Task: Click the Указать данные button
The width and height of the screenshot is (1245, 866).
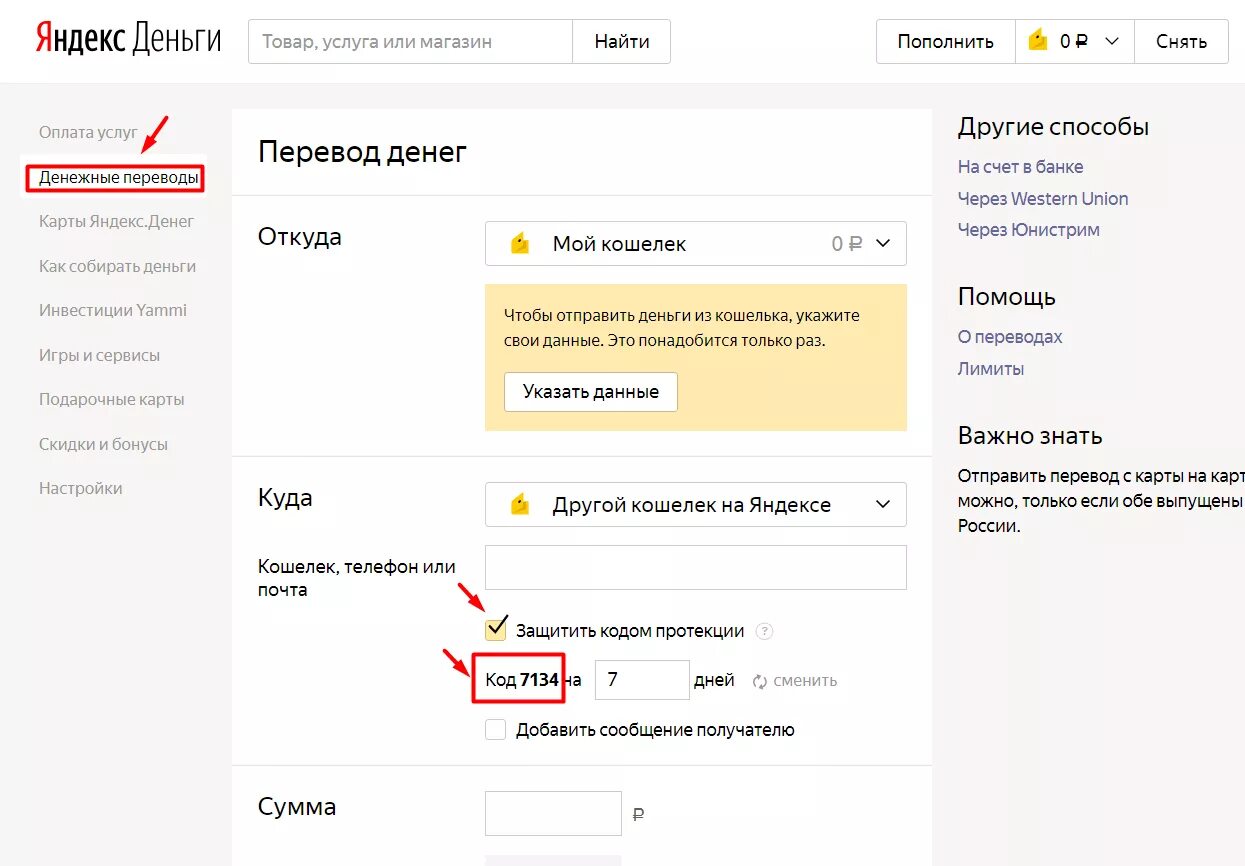Action: pyautogui.click(x=591, y=392)
